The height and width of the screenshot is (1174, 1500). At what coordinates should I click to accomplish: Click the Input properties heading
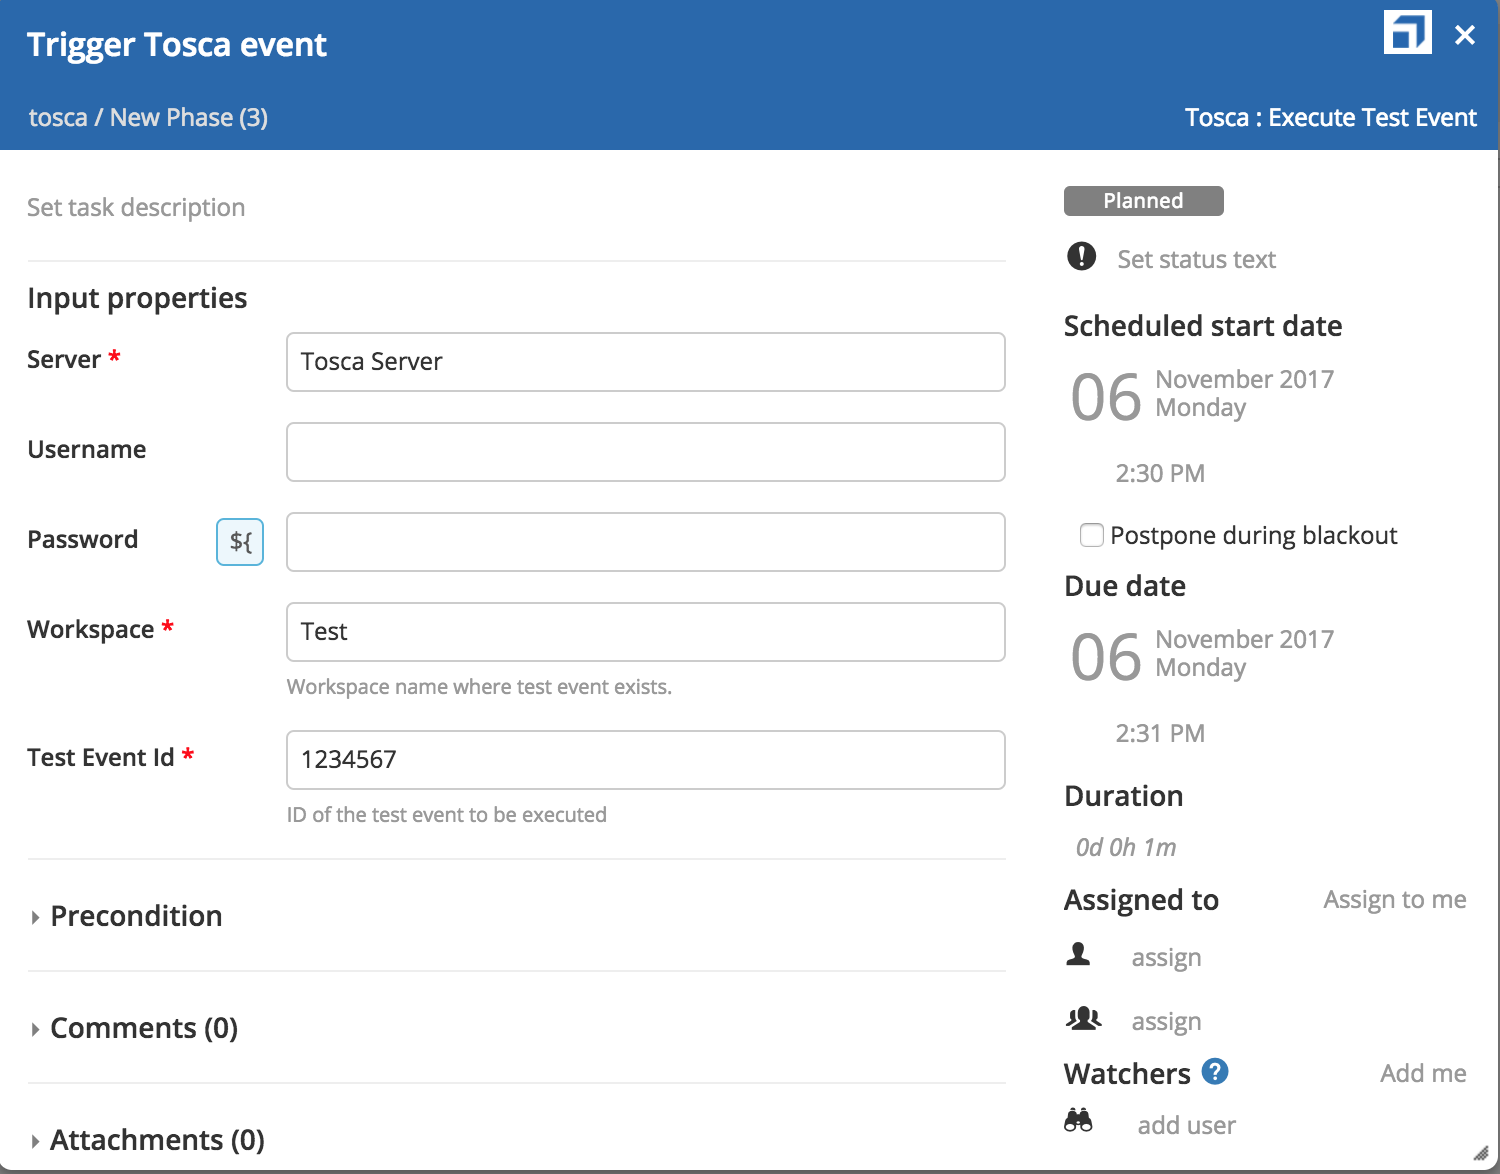pos(137,298)
